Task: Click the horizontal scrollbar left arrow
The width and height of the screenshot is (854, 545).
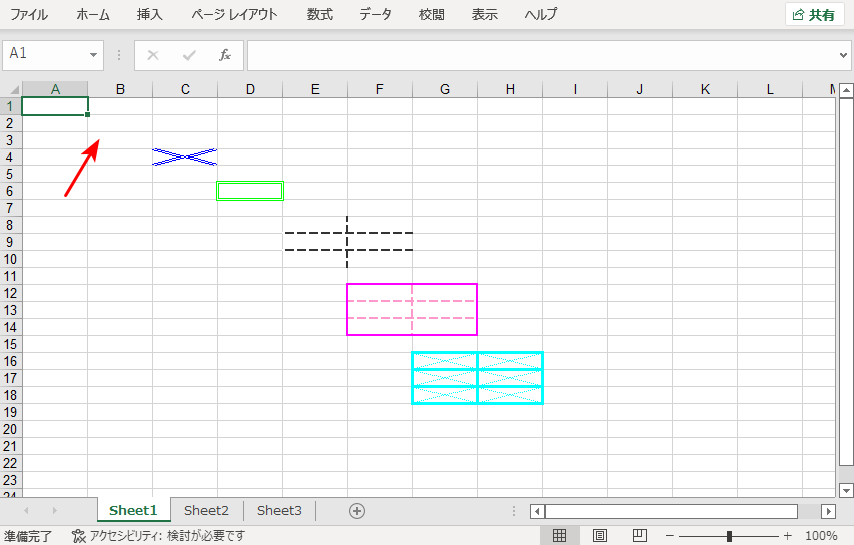Action: point(537,511)
